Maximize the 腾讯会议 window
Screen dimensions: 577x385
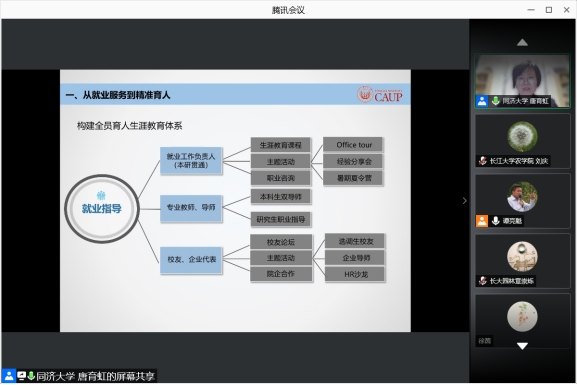click(549, 10)
